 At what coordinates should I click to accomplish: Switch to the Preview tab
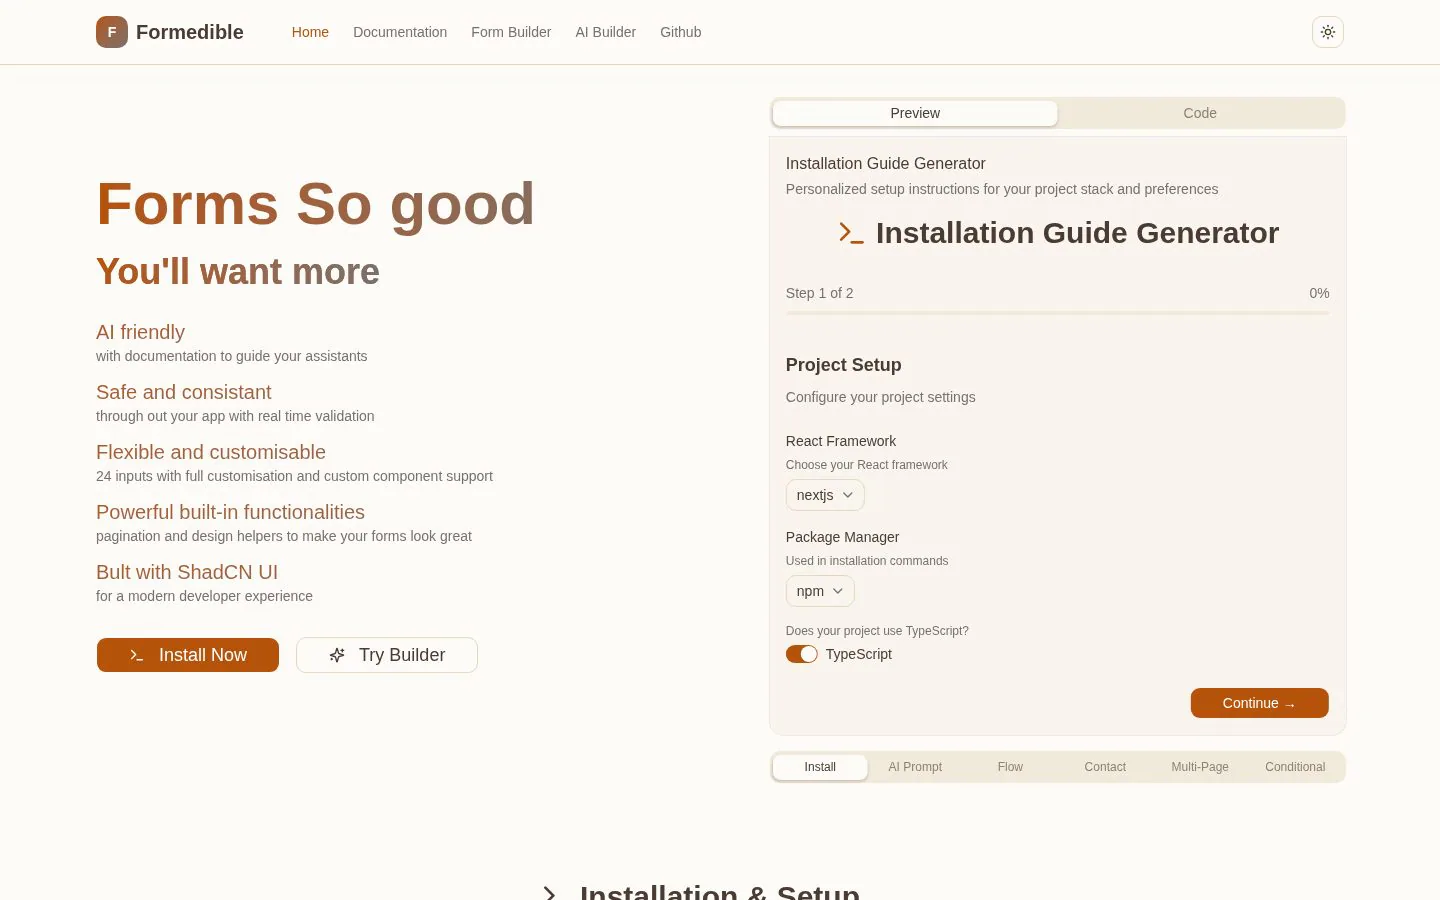pos(915,113)
